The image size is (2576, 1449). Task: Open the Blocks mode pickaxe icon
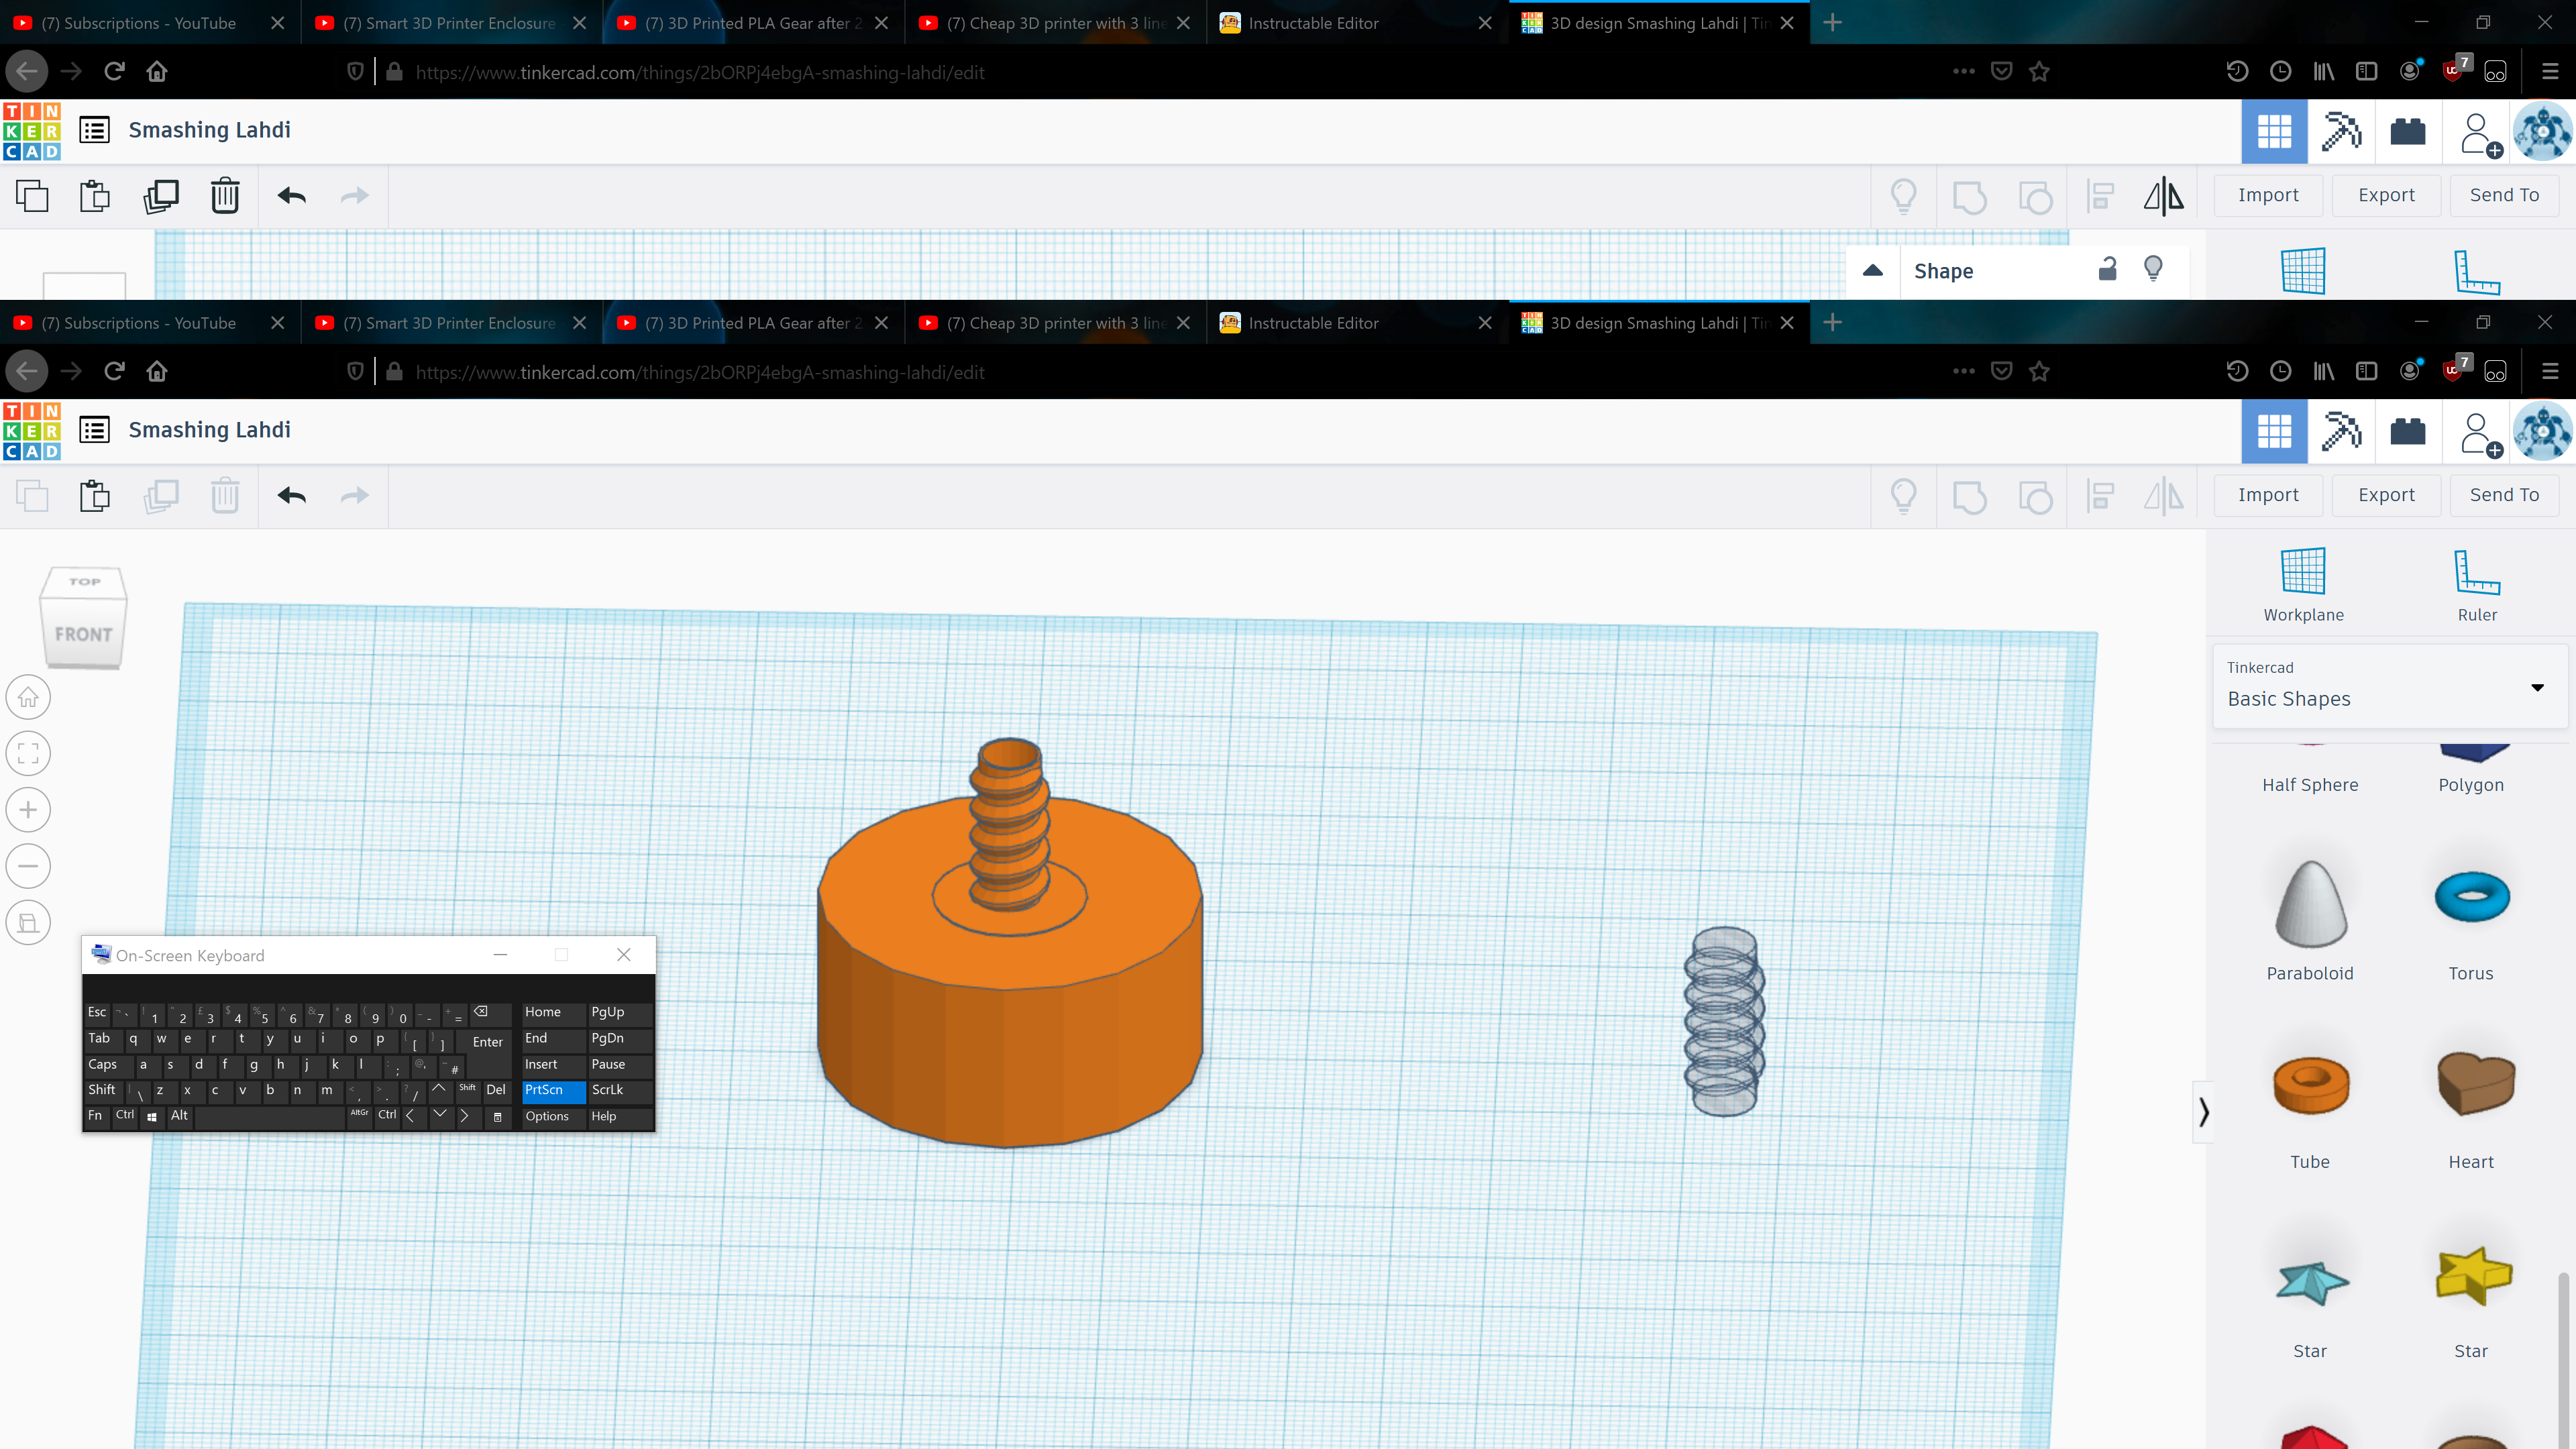pos(2340,432)
